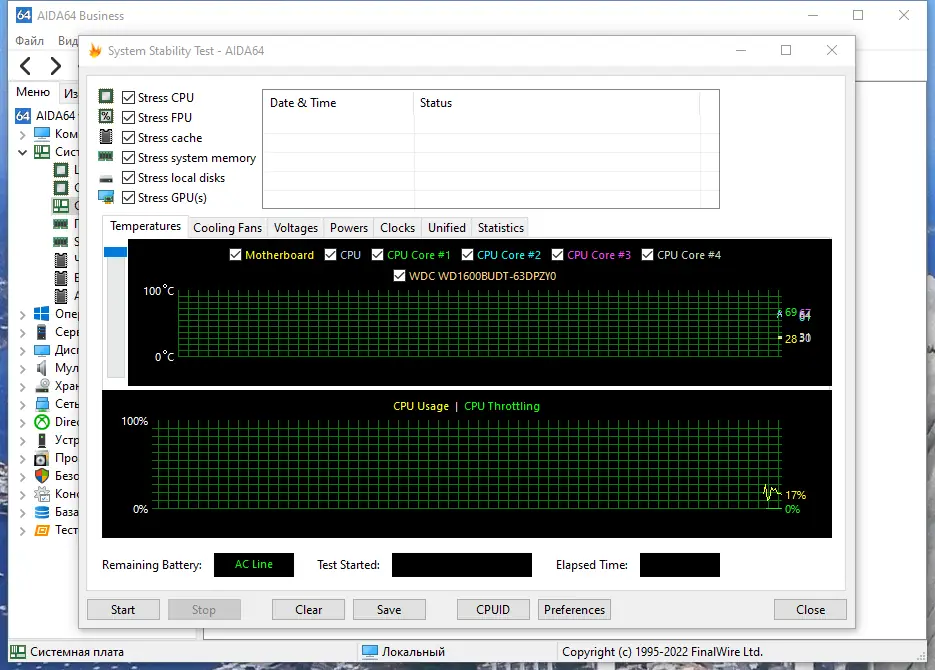Select the DirectX Xbox icon in tree
Image resolution: width=935 pixels, height=670 pixels.
click(42, 422)
